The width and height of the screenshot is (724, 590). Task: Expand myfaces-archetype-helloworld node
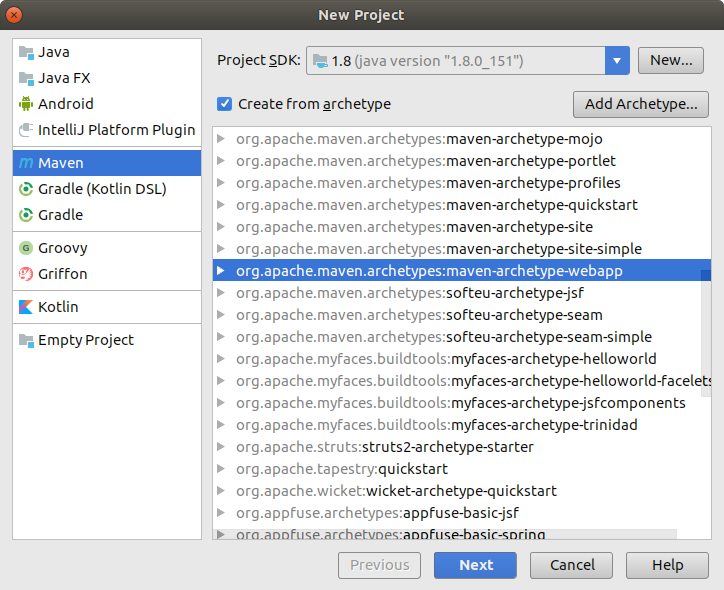click(x=221, y=359)
